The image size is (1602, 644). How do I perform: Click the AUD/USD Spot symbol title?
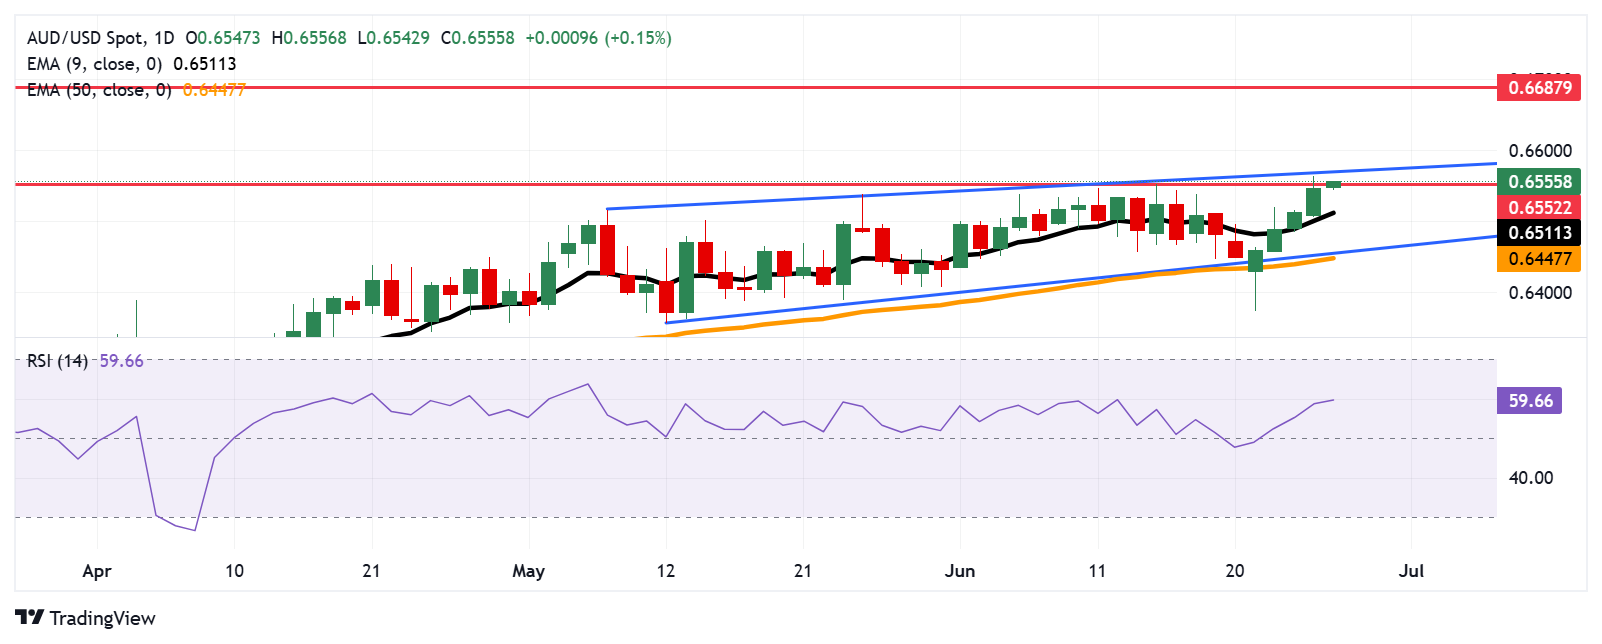pyautogui.click(x=85, y=38)
